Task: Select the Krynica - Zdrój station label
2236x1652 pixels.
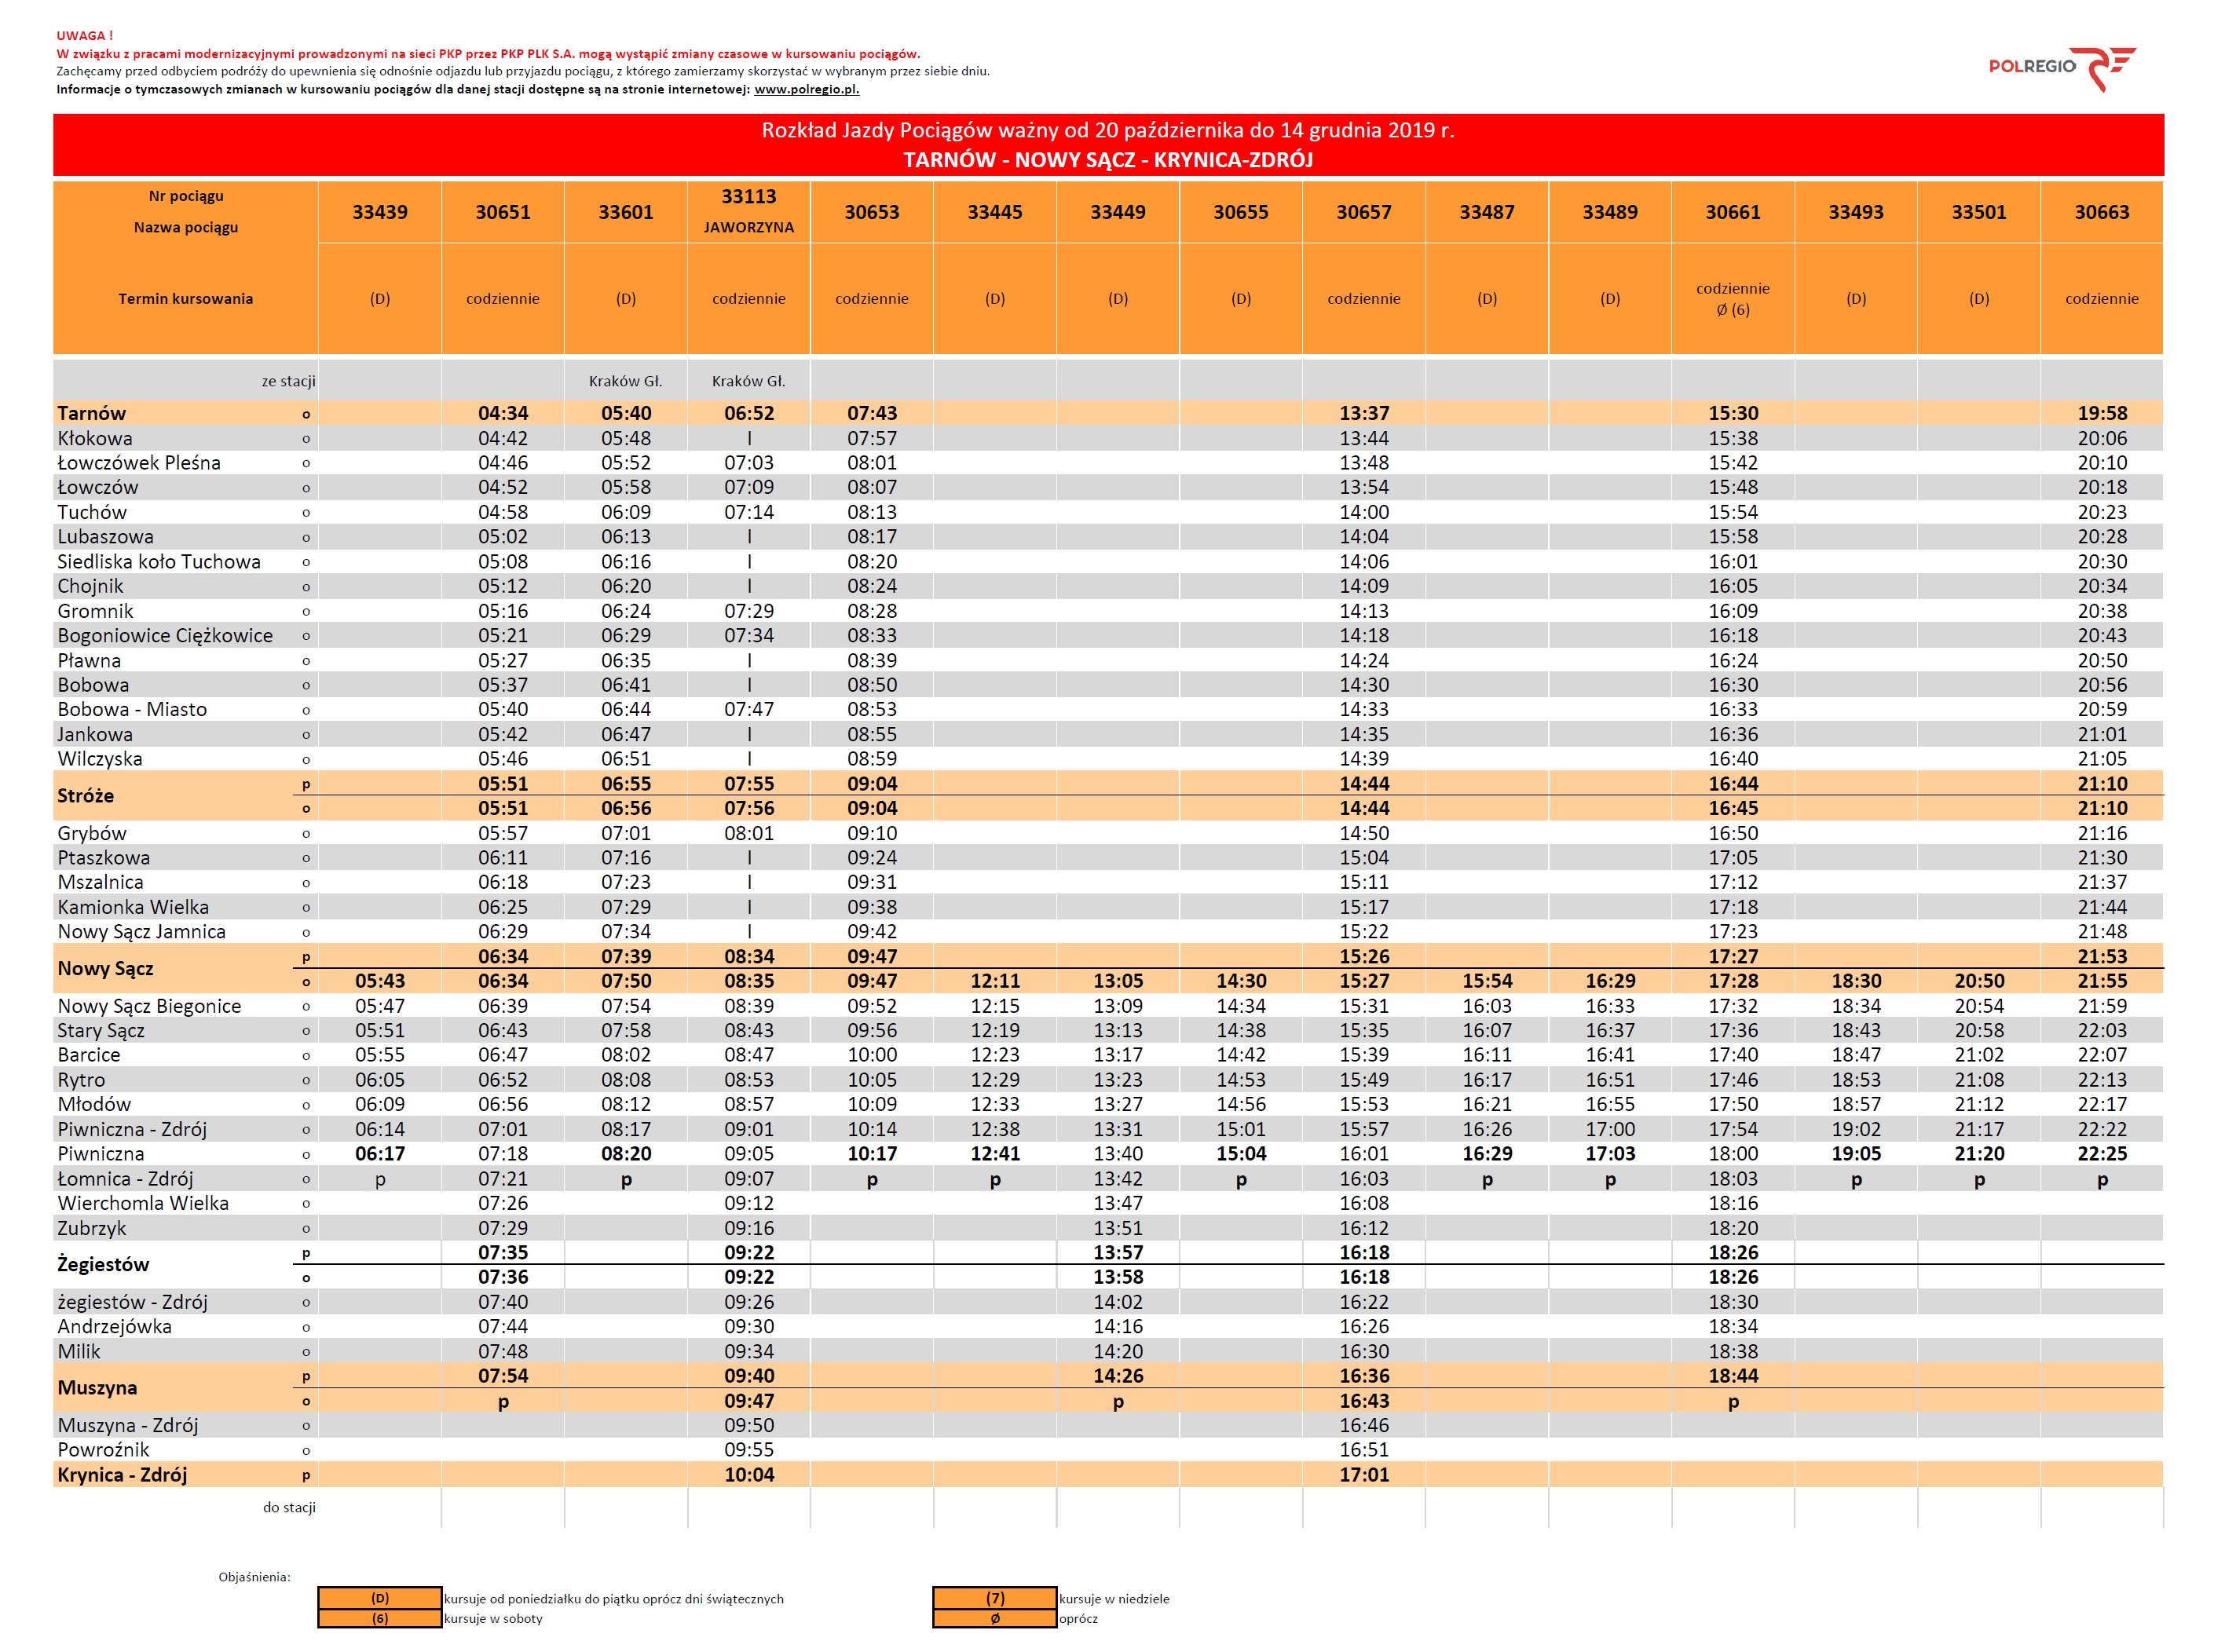Action: (122, 1474)
